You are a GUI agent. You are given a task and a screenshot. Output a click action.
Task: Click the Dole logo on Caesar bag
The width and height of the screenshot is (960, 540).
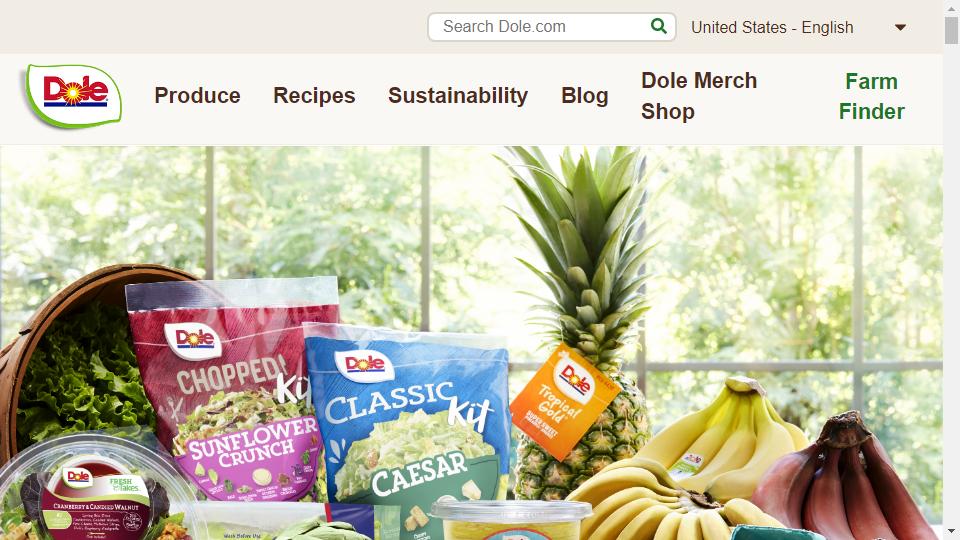(364, 366)
